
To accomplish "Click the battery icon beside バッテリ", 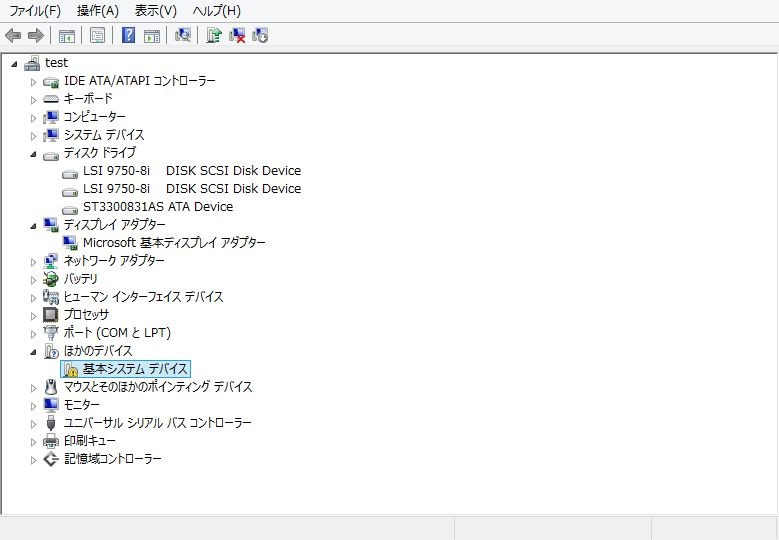I will (51, 279).
